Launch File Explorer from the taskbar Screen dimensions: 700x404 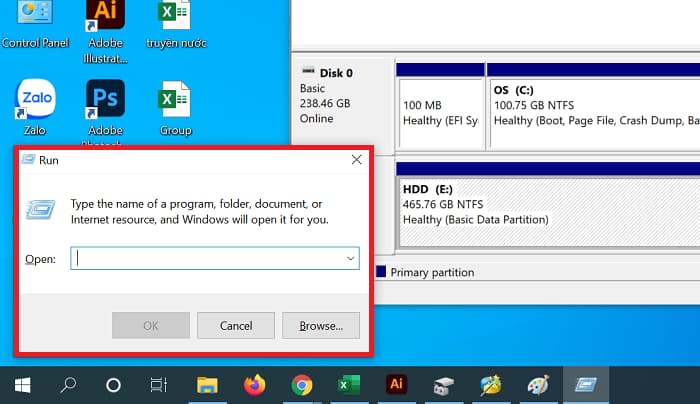[207, 384]
